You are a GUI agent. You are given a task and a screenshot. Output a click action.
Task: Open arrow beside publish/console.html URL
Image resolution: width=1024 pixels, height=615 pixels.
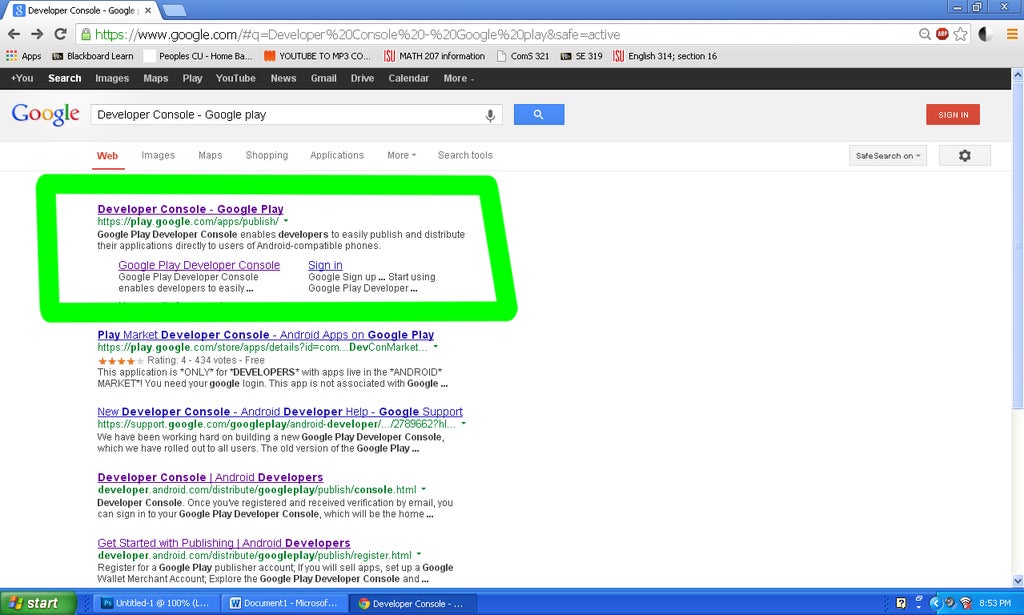[x=424, y=488]
